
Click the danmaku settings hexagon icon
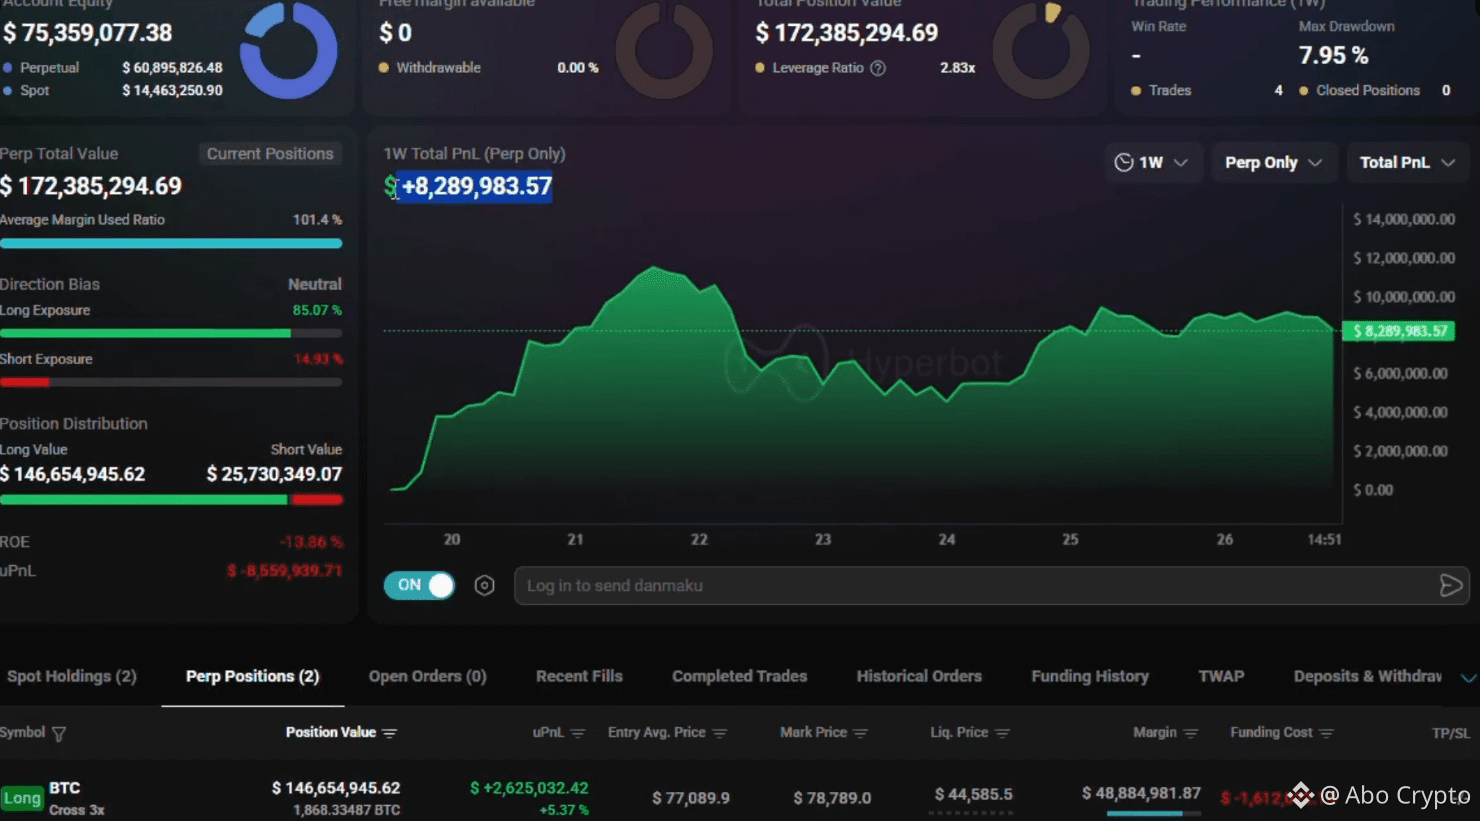click(485, 586)
